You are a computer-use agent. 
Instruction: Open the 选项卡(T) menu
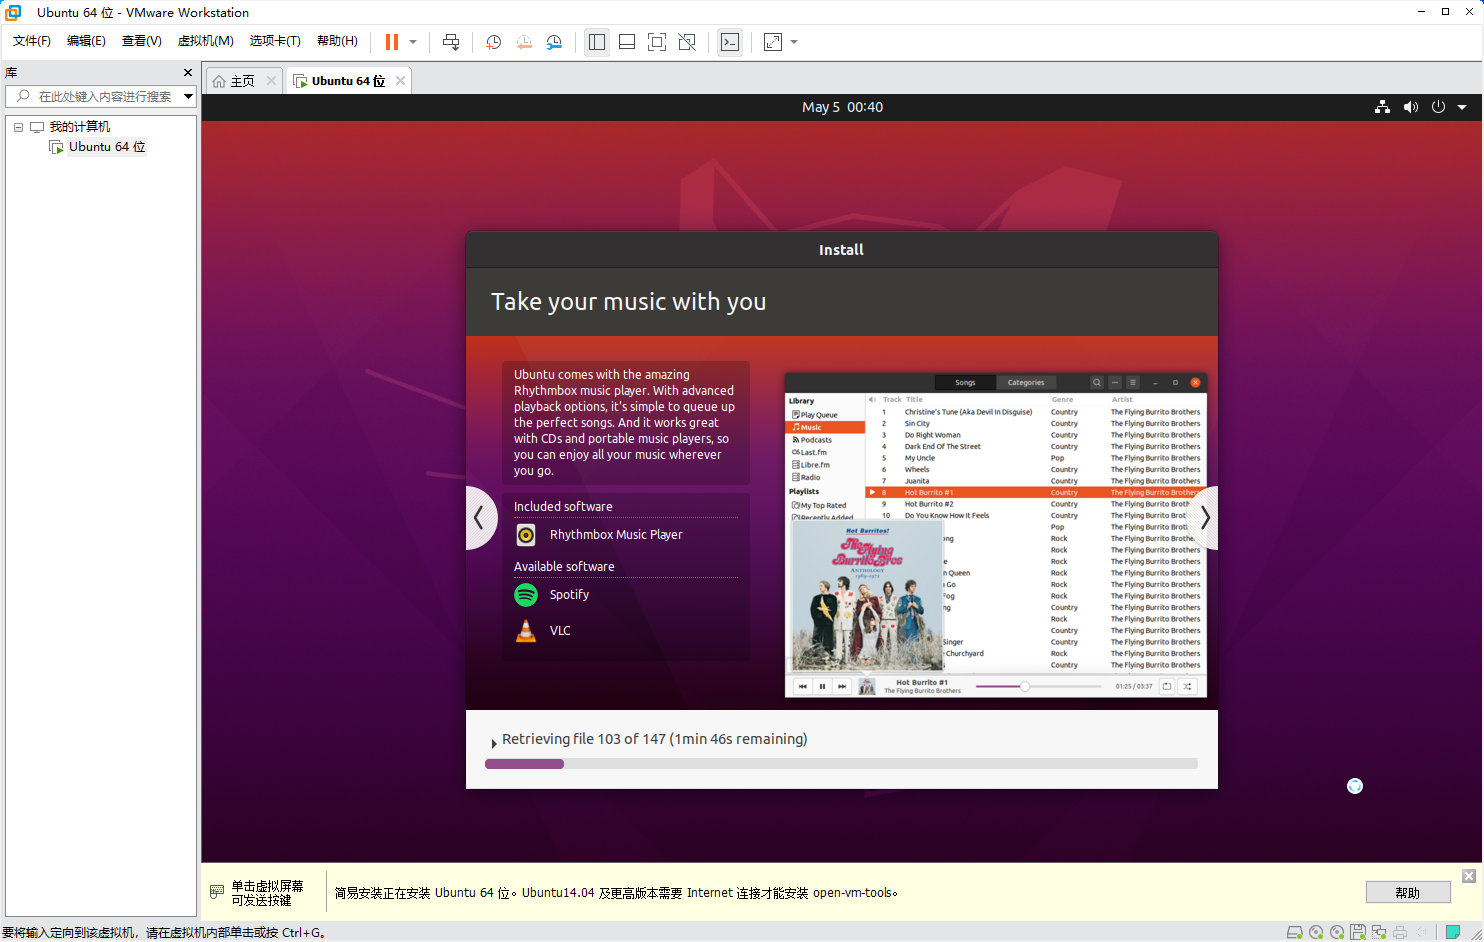(x=275, y=41)
